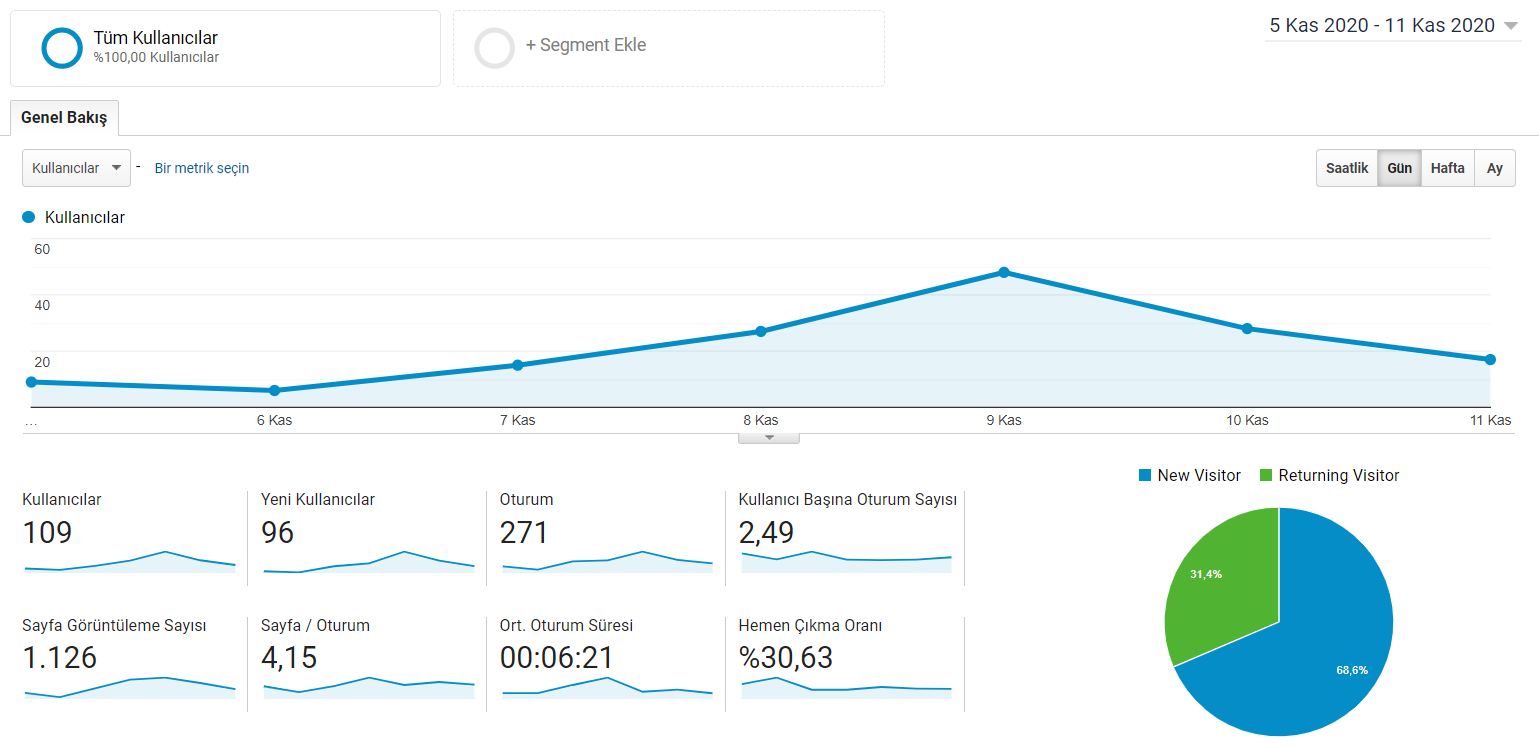This screenshot has width=1539, height=748.
Task: Select the 6 Kas data point on chart
Action: point(274,390)
